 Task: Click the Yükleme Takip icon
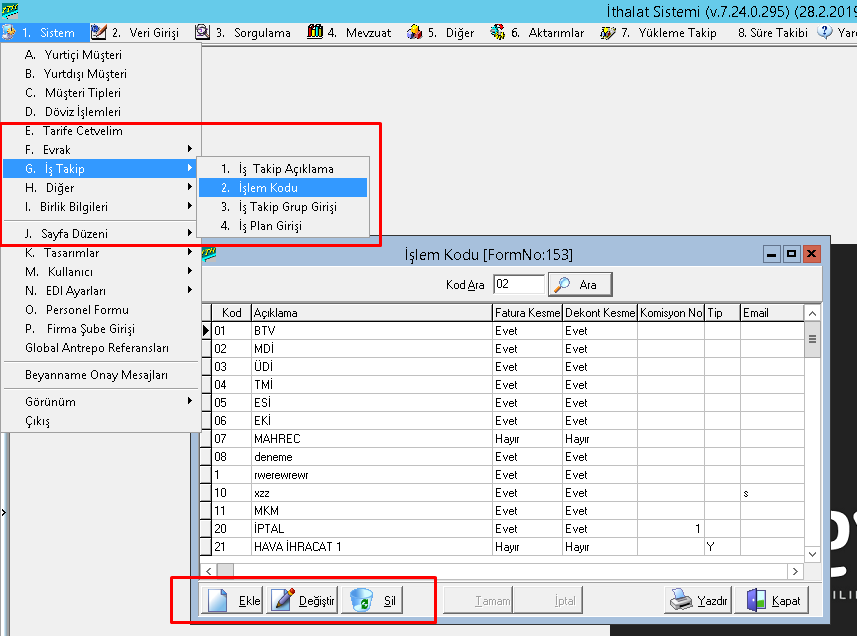coord(608,33)
